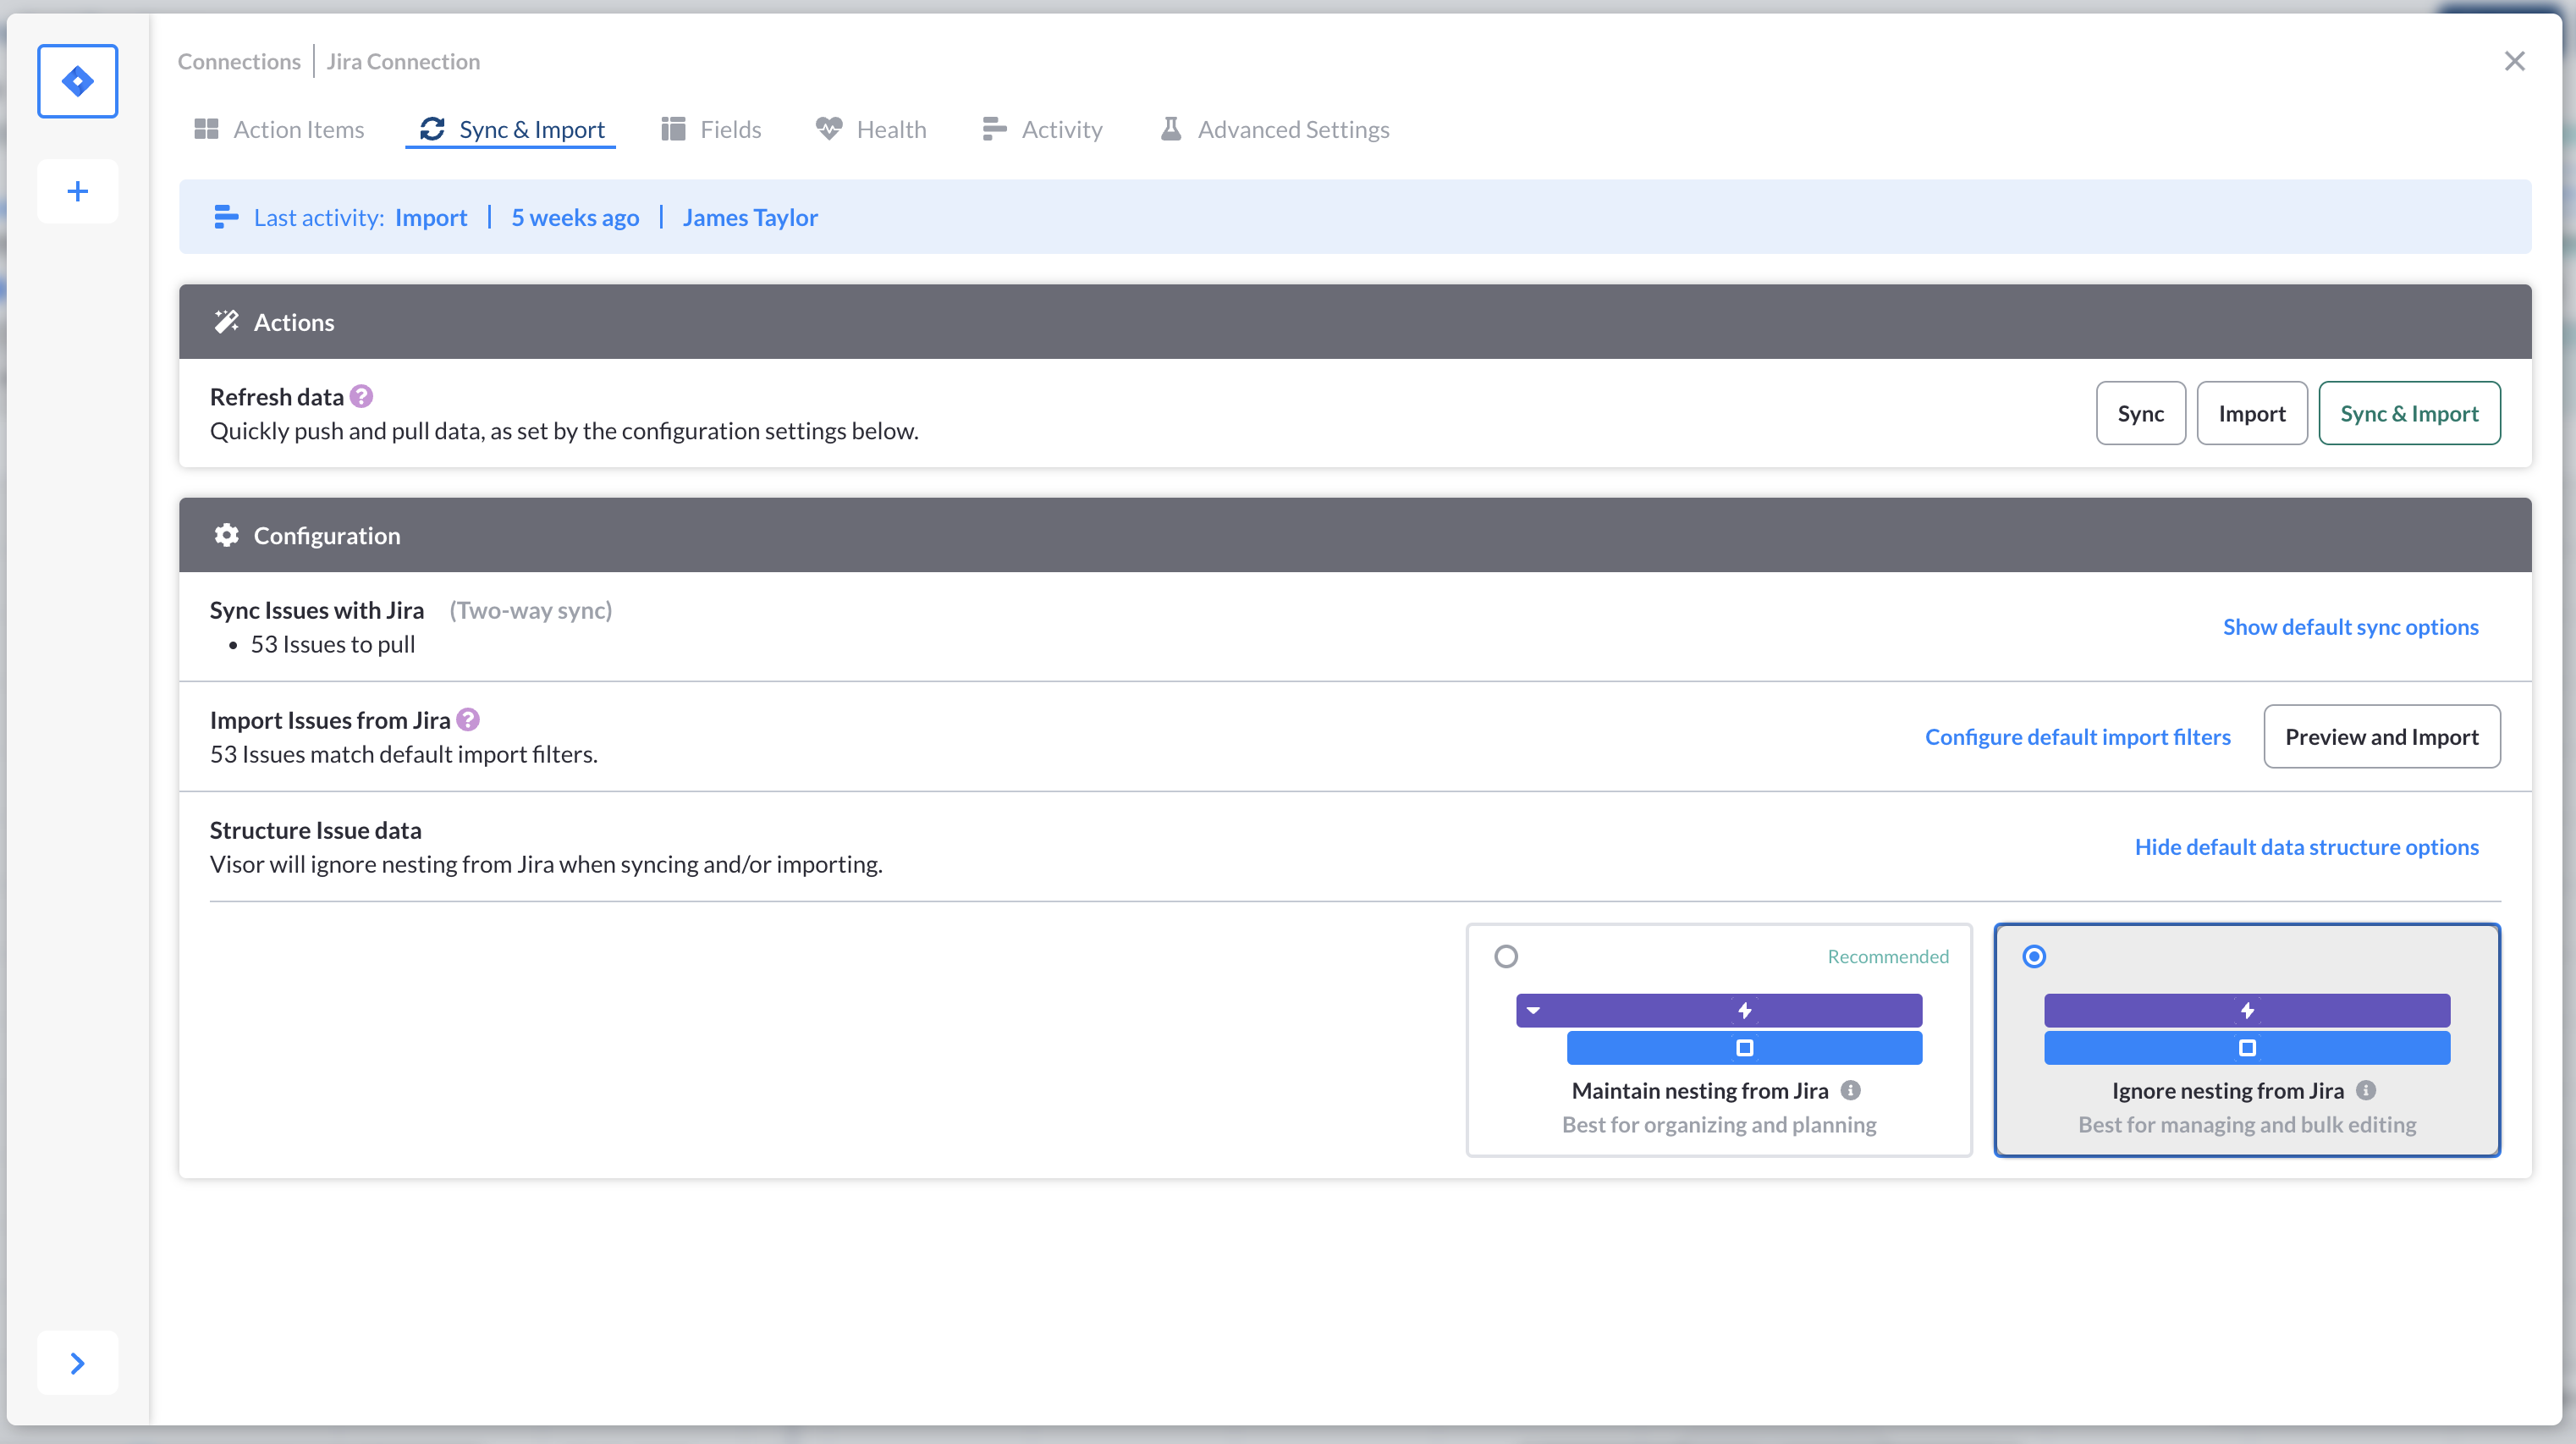
Task: Click the 'Structure Issue data' heading
Action: click(315, 830)
